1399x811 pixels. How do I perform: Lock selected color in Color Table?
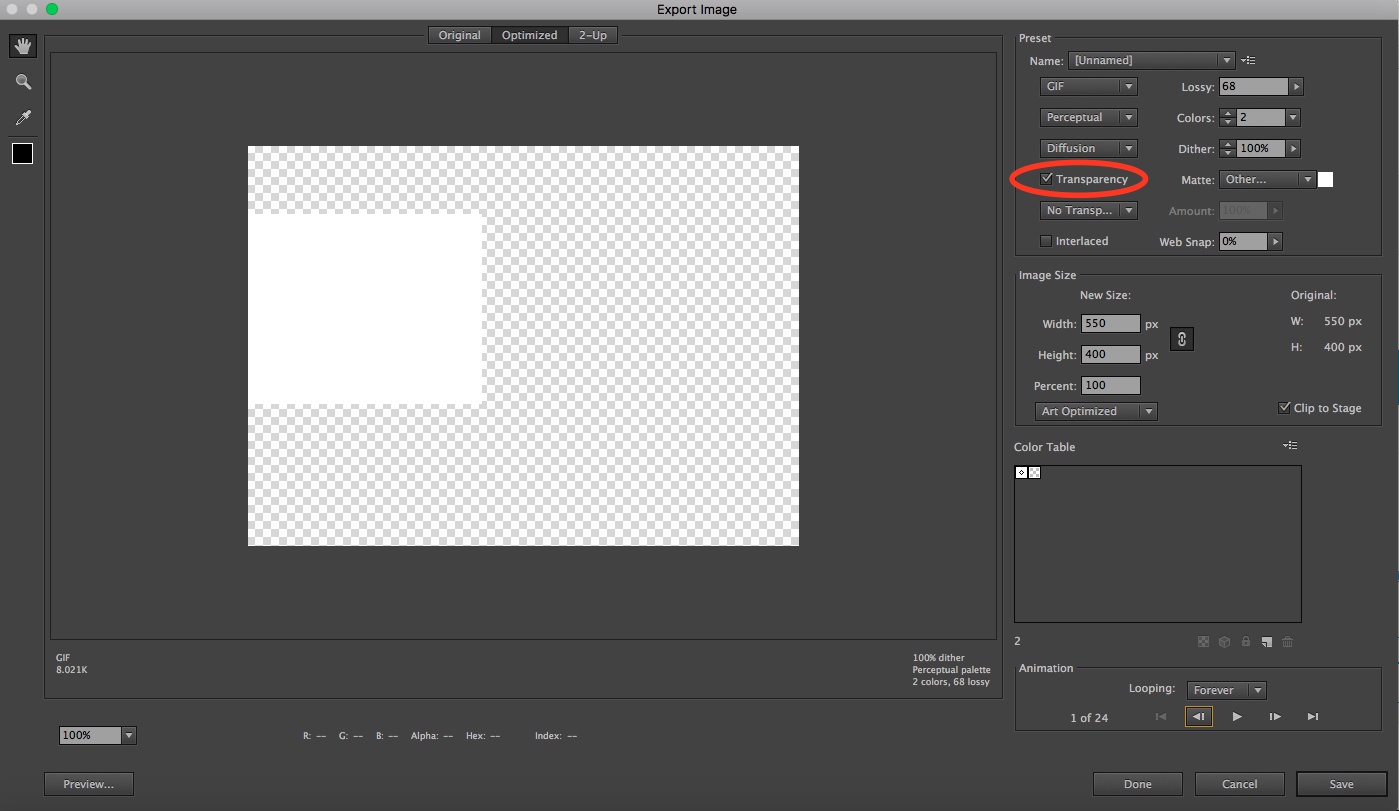[1245, 641]
